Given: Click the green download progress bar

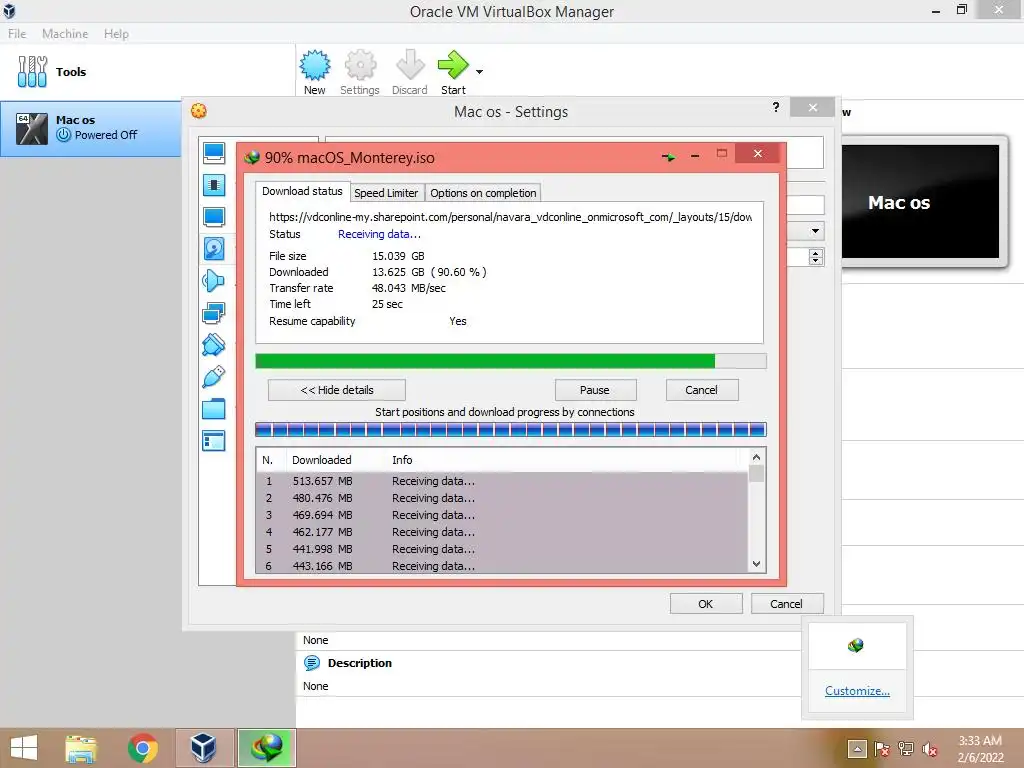Looking at the screenshot, I should [x=511, y=361].
